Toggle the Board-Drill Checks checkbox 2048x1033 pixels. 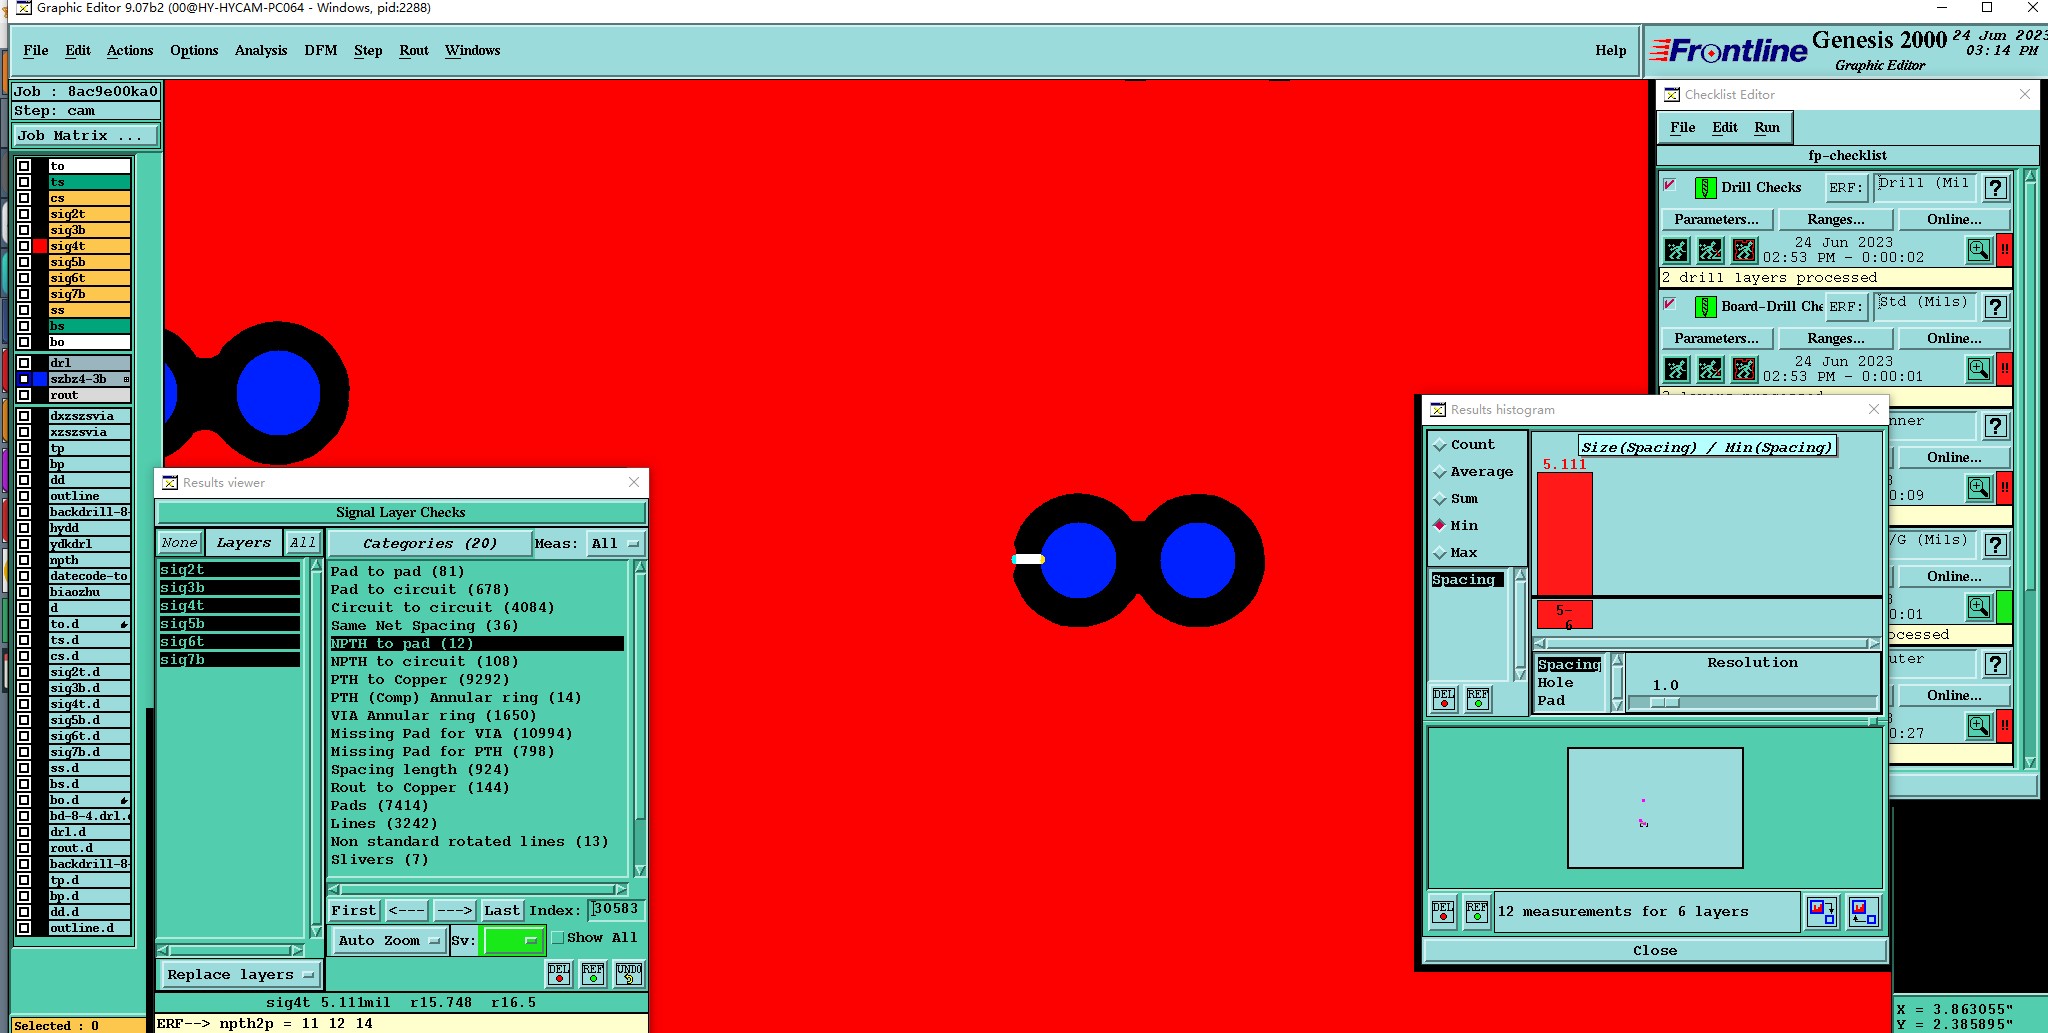point(1669,304)
